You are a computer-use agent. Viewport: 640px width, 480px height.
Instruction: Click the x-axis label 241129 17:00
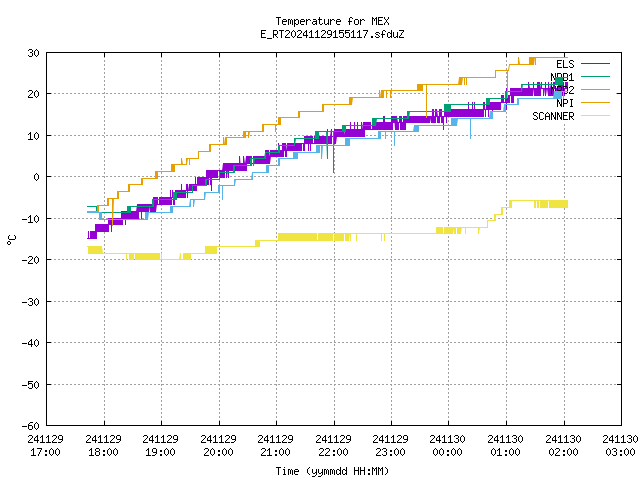(46, 446)
